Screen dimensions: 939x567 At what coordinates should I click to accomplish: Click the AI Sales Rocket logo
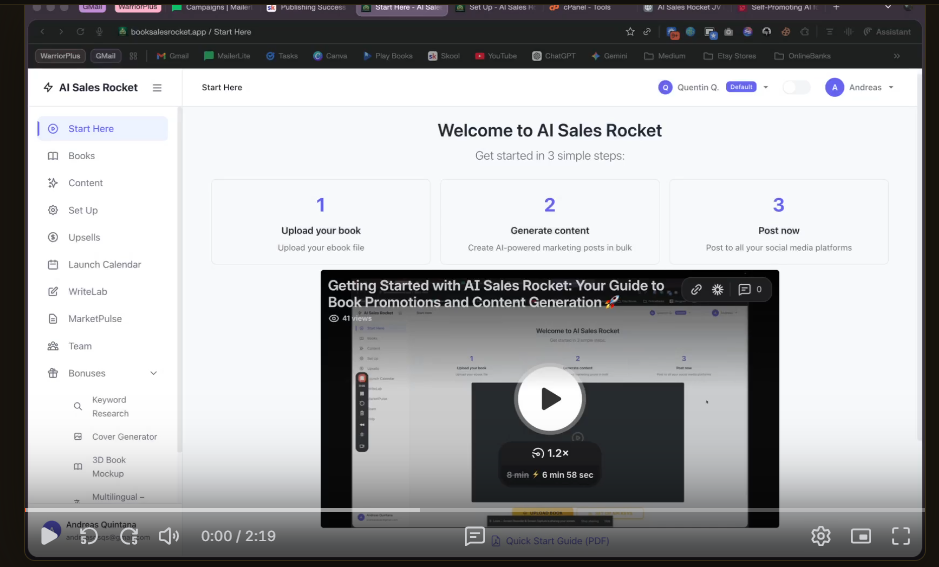click(x=90, y=87)
